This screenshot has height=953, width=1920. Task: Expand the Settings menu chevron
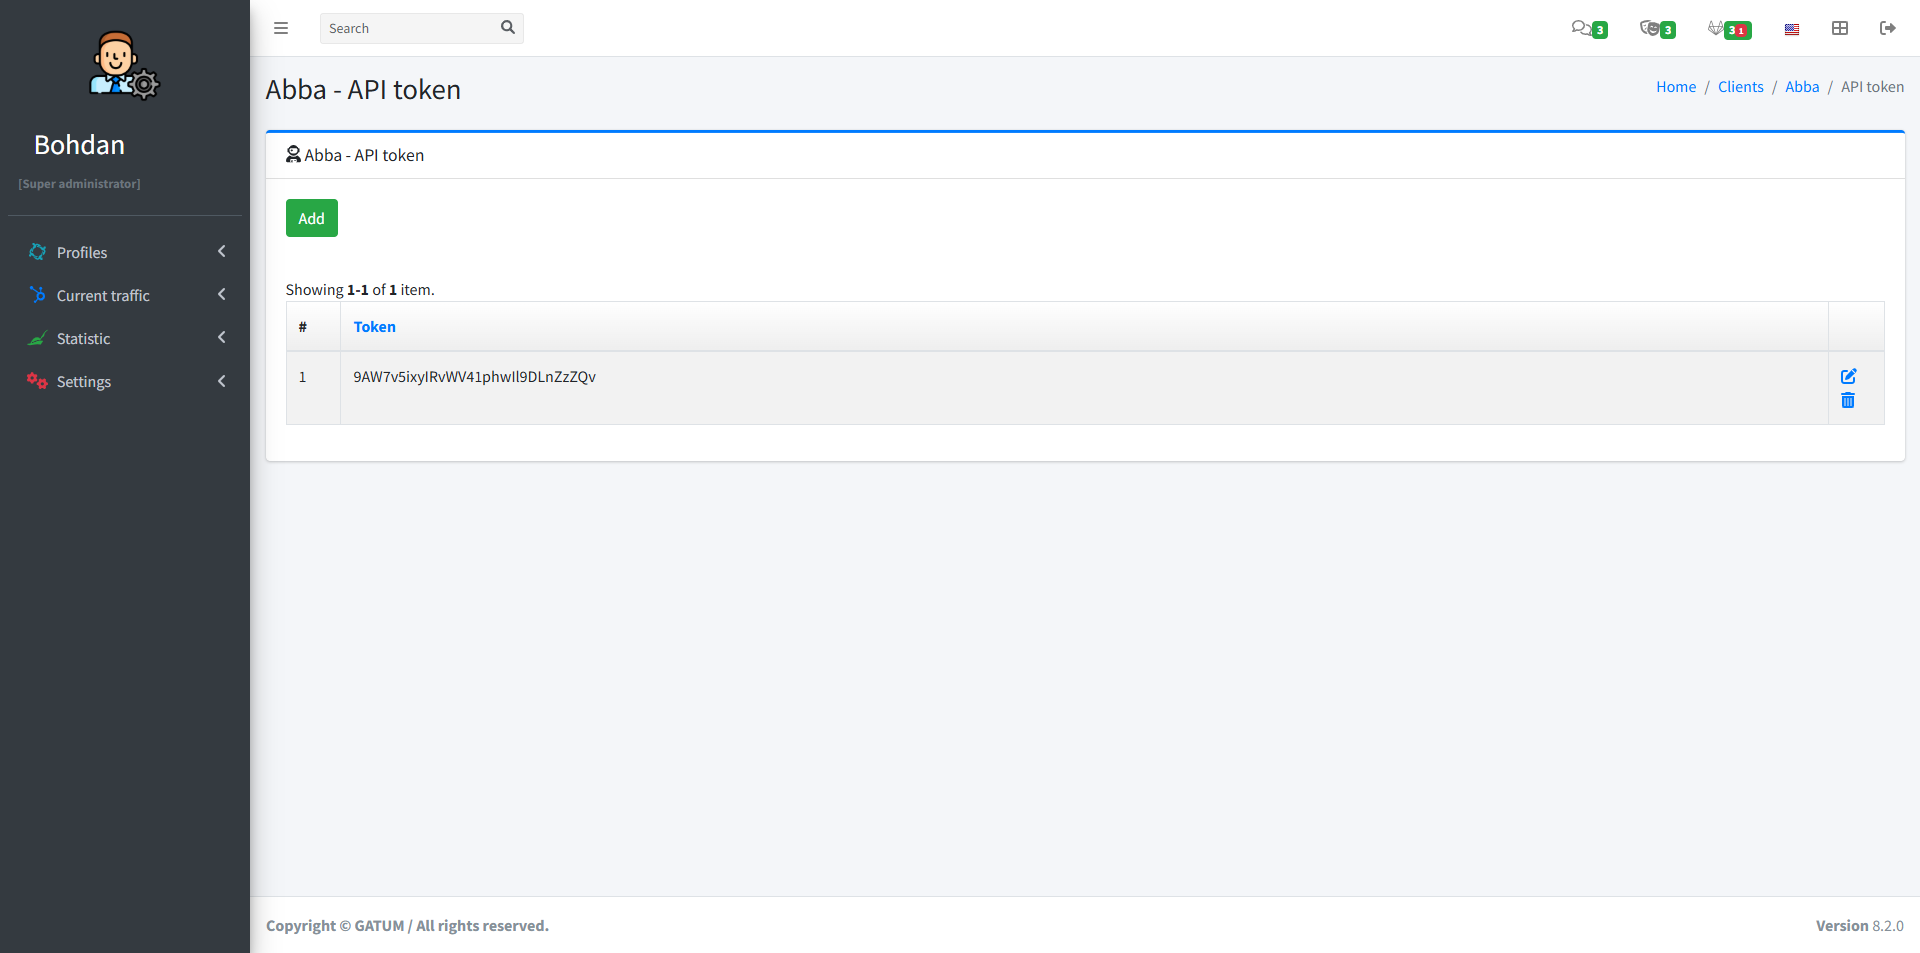click(x=221, y=381)
